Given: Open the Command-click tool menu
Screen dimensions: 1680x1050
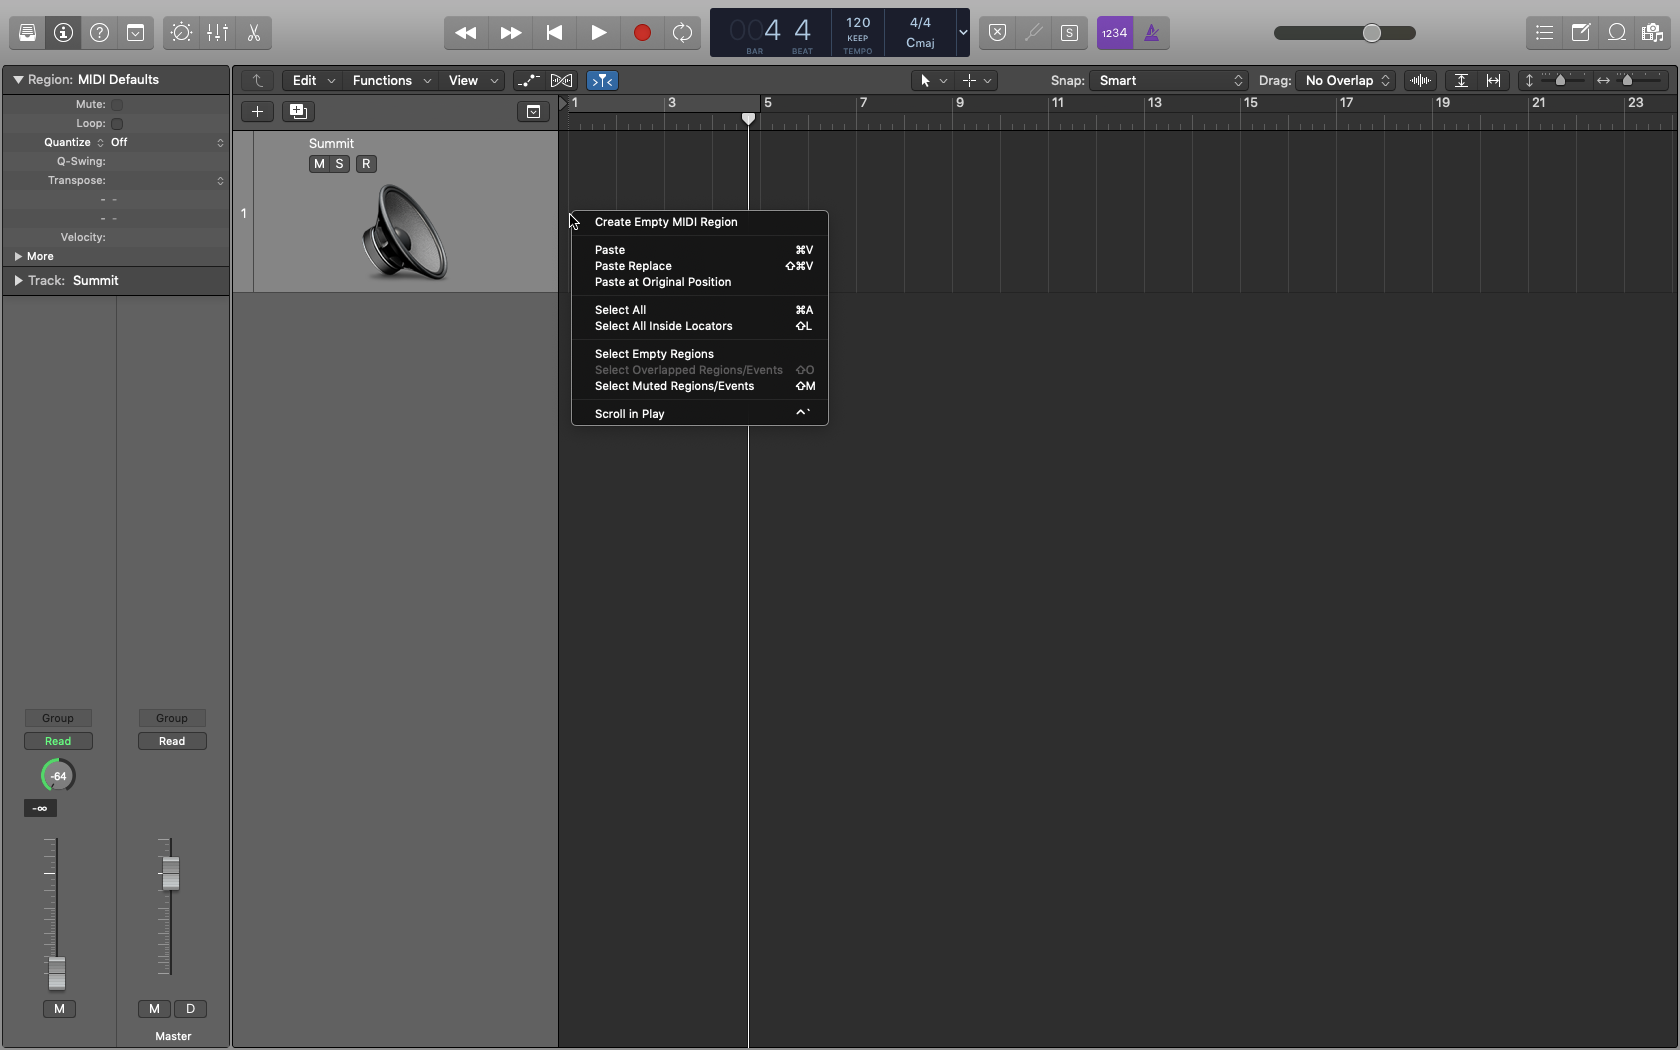Looking at the screenshot, I should click(976, 80).
